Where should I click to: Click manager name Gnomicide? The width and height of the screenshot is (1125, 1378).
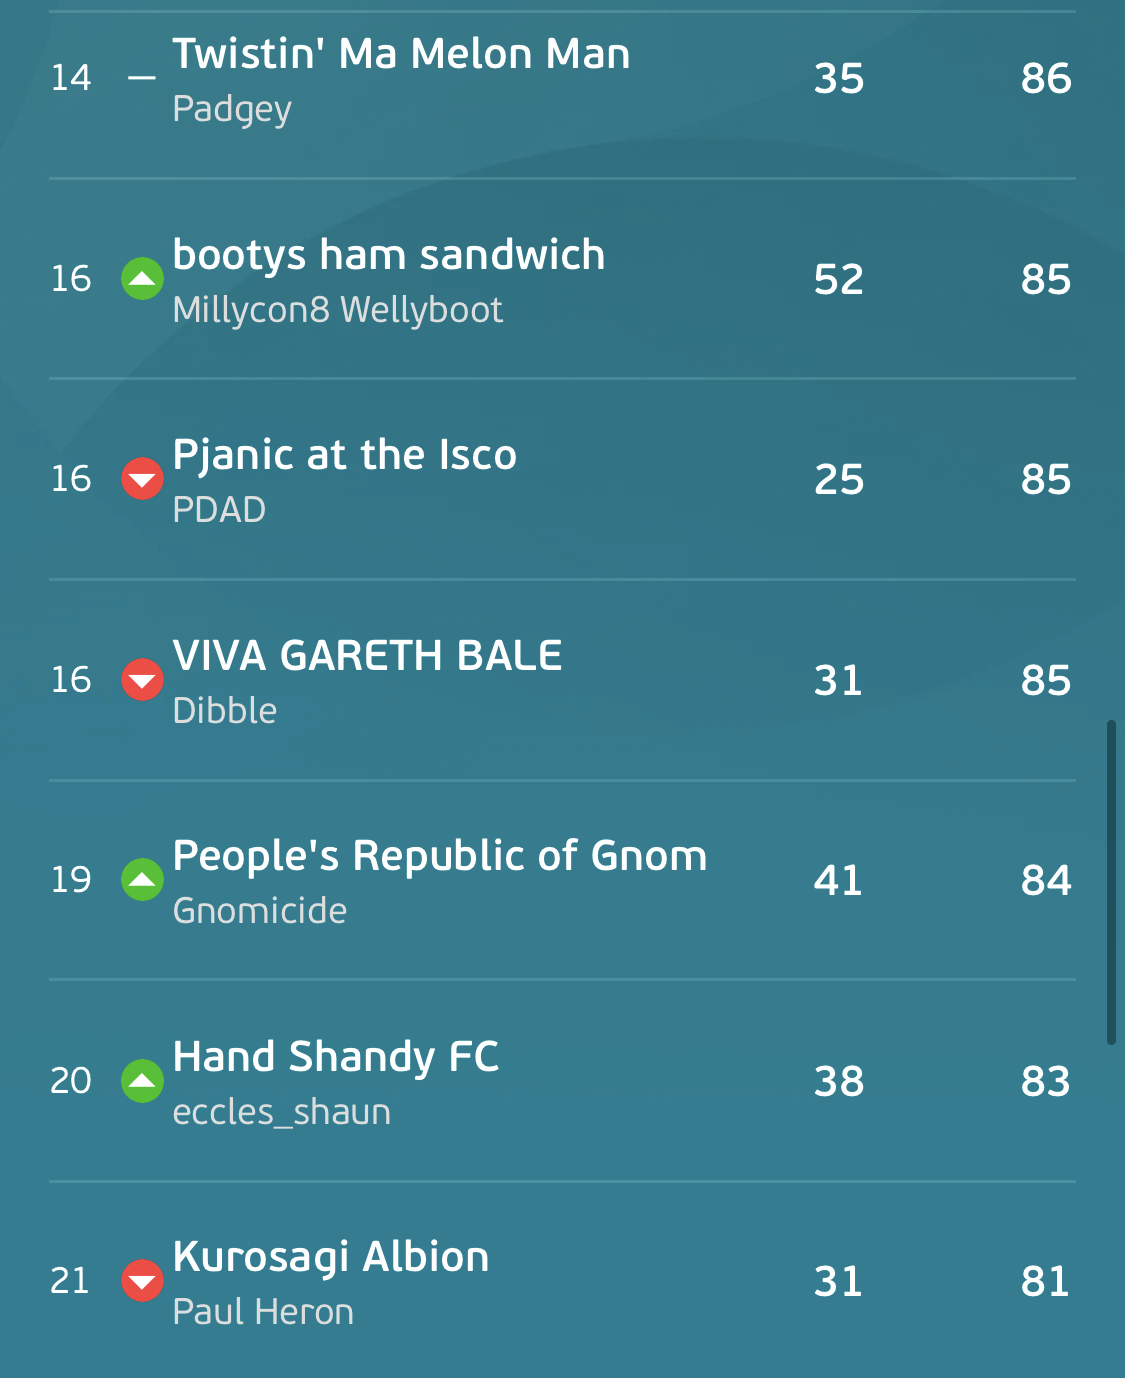(260, 911)
